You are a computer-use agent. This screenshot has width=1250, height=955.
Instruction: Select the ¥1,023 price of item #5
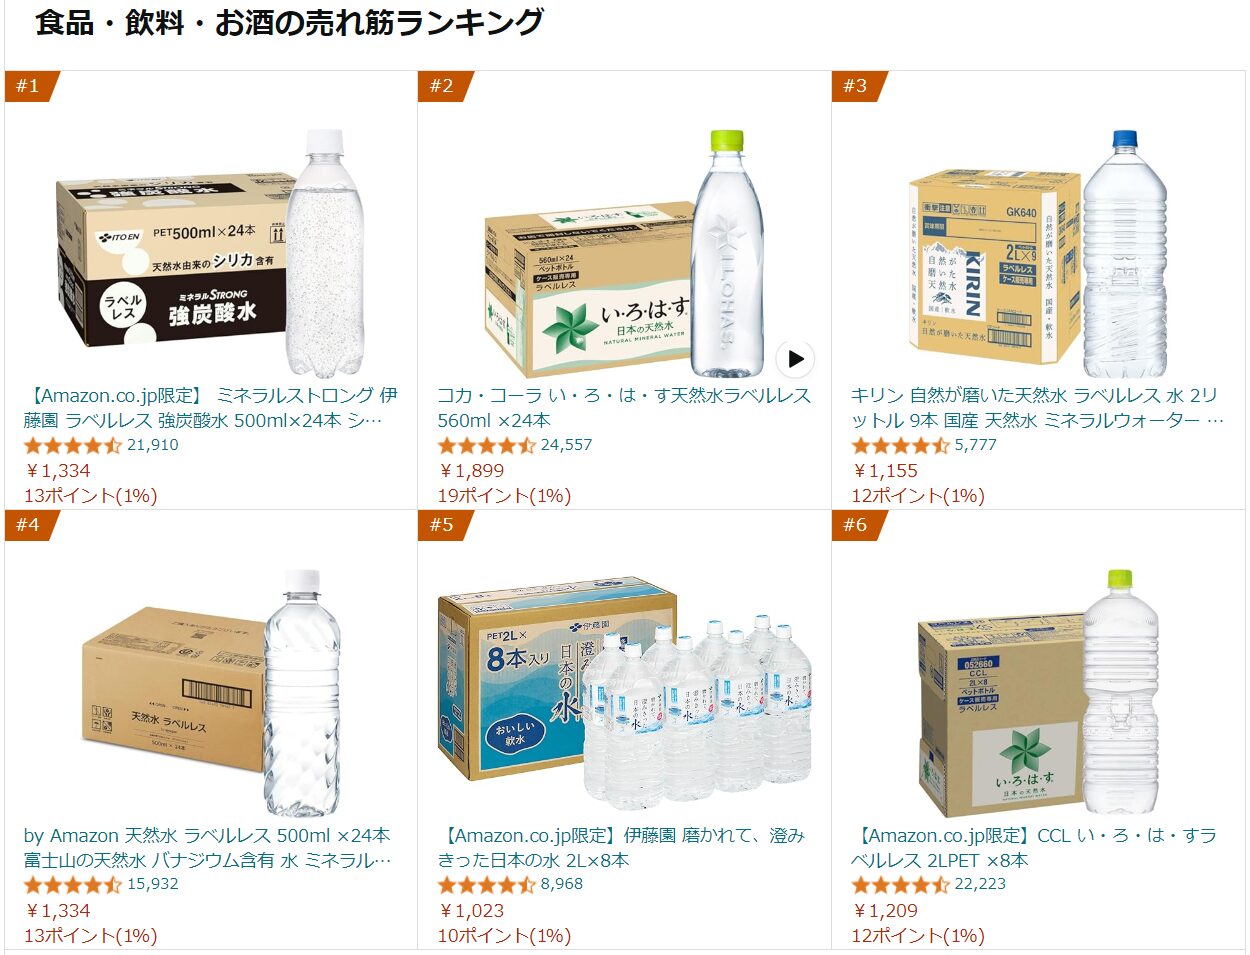[471, 910]
